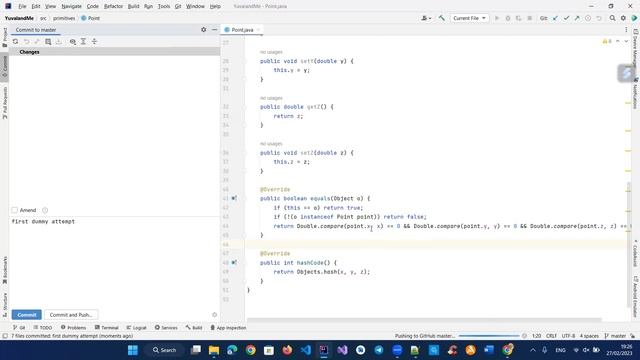The image size is (640, 360).
Task: Refresh the changes list in the Commit panel
Action: coord(16,42)
